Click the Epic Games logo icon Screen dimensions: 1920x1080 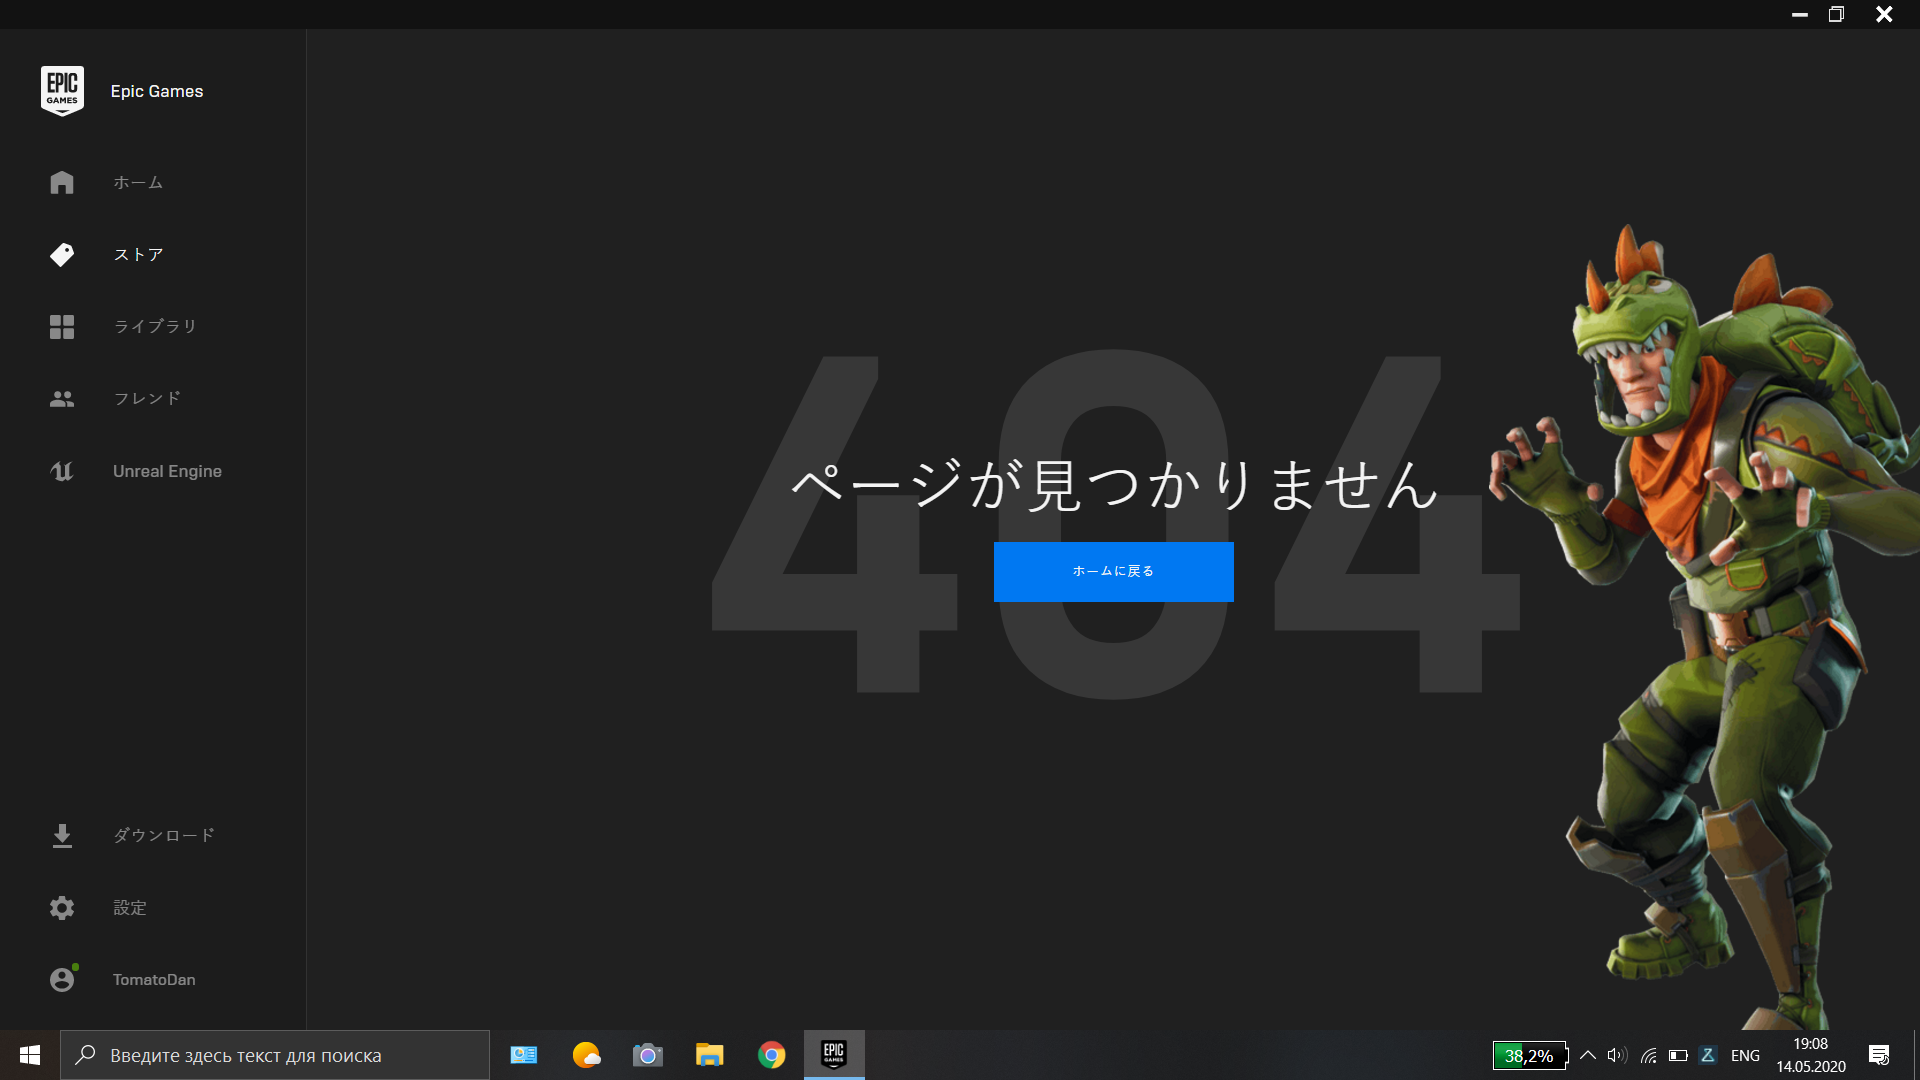pos(62,91)
